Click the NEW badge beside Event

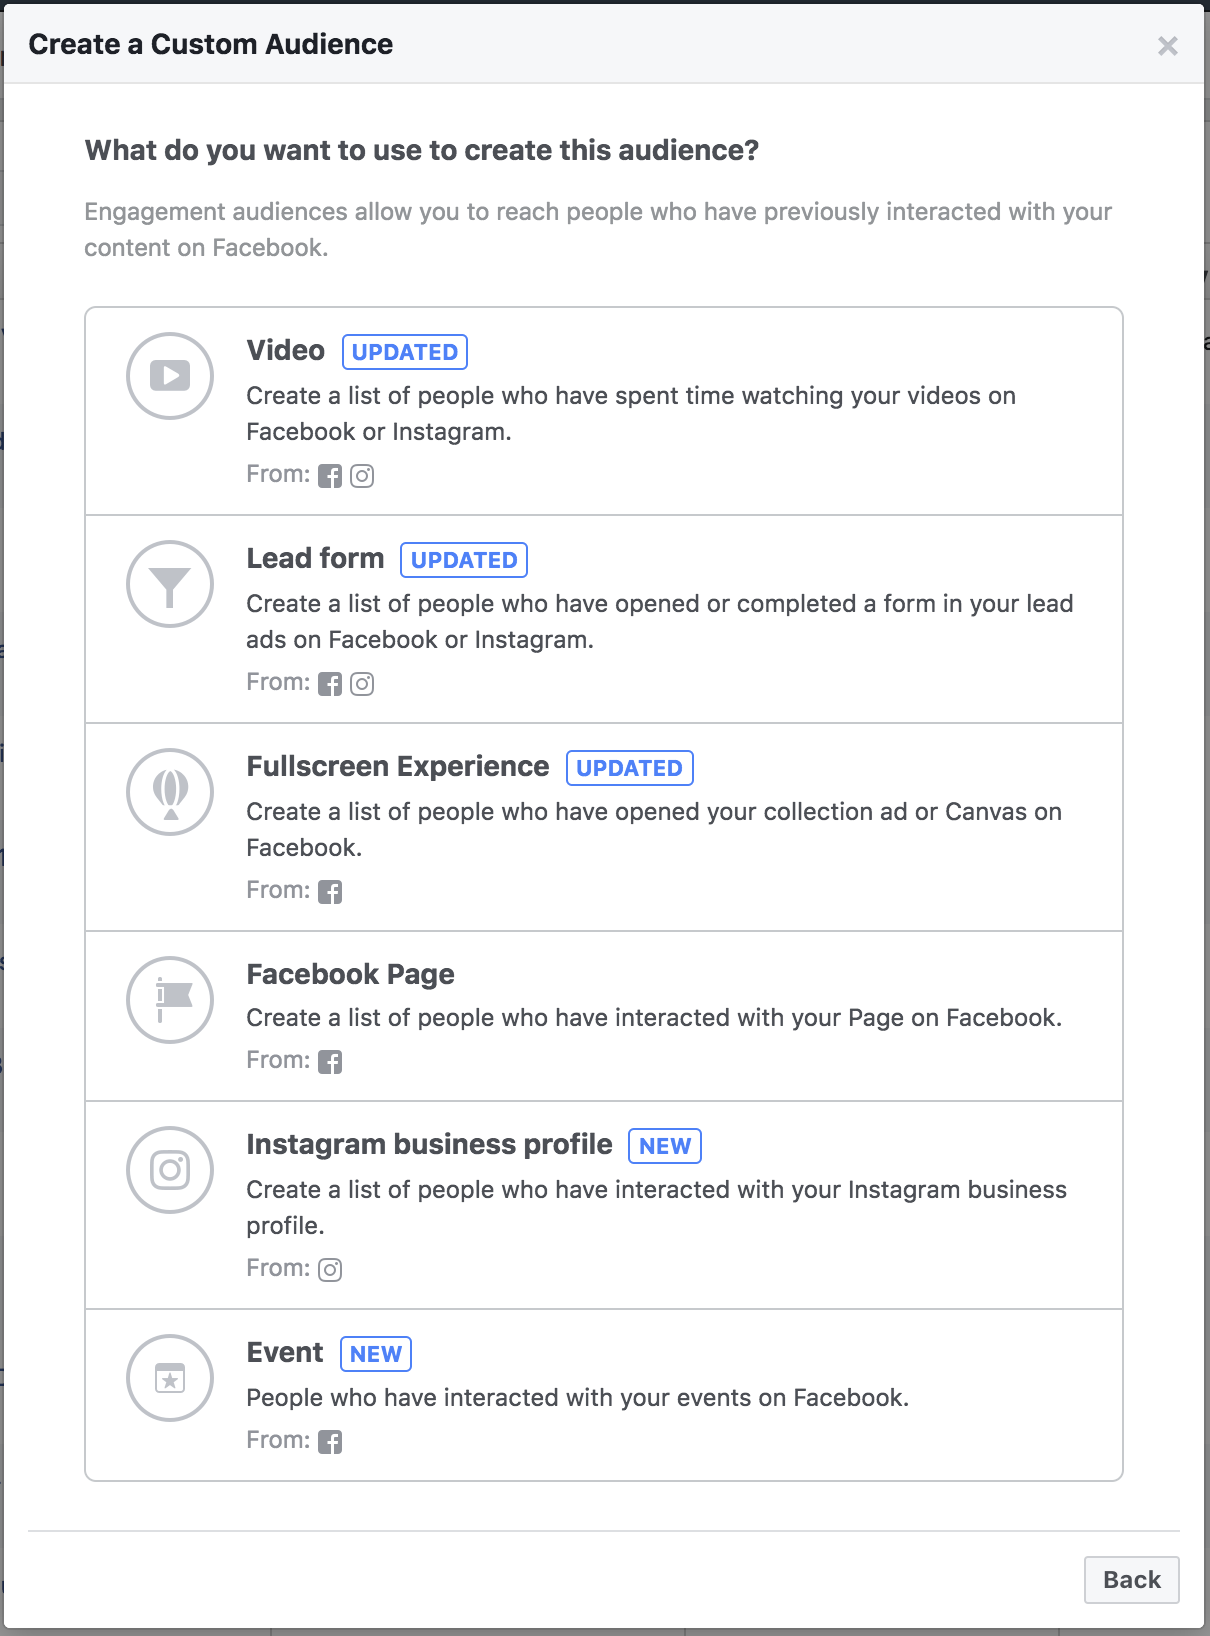tap(376, 1354)
